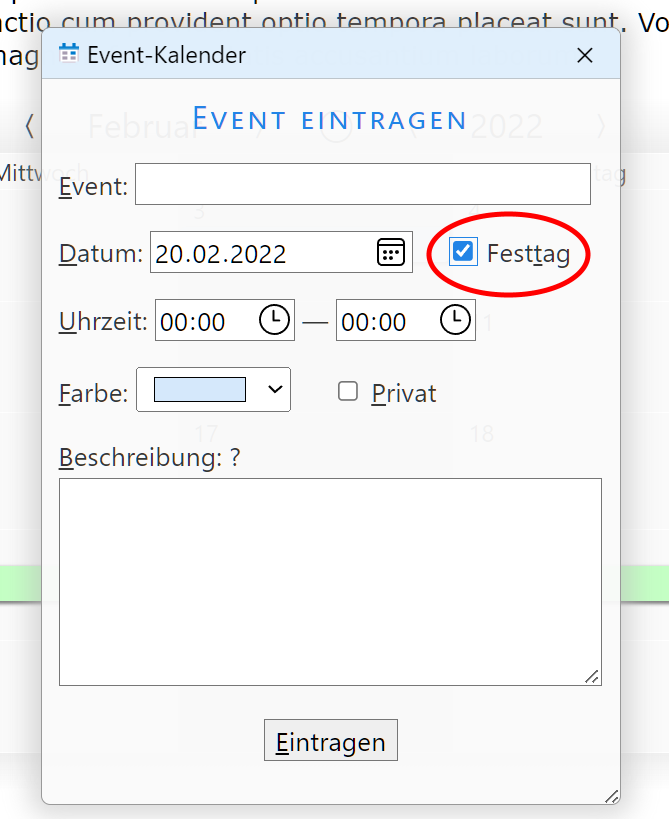Click the question mark beside Beschreibung

click(x=235, y=457)
